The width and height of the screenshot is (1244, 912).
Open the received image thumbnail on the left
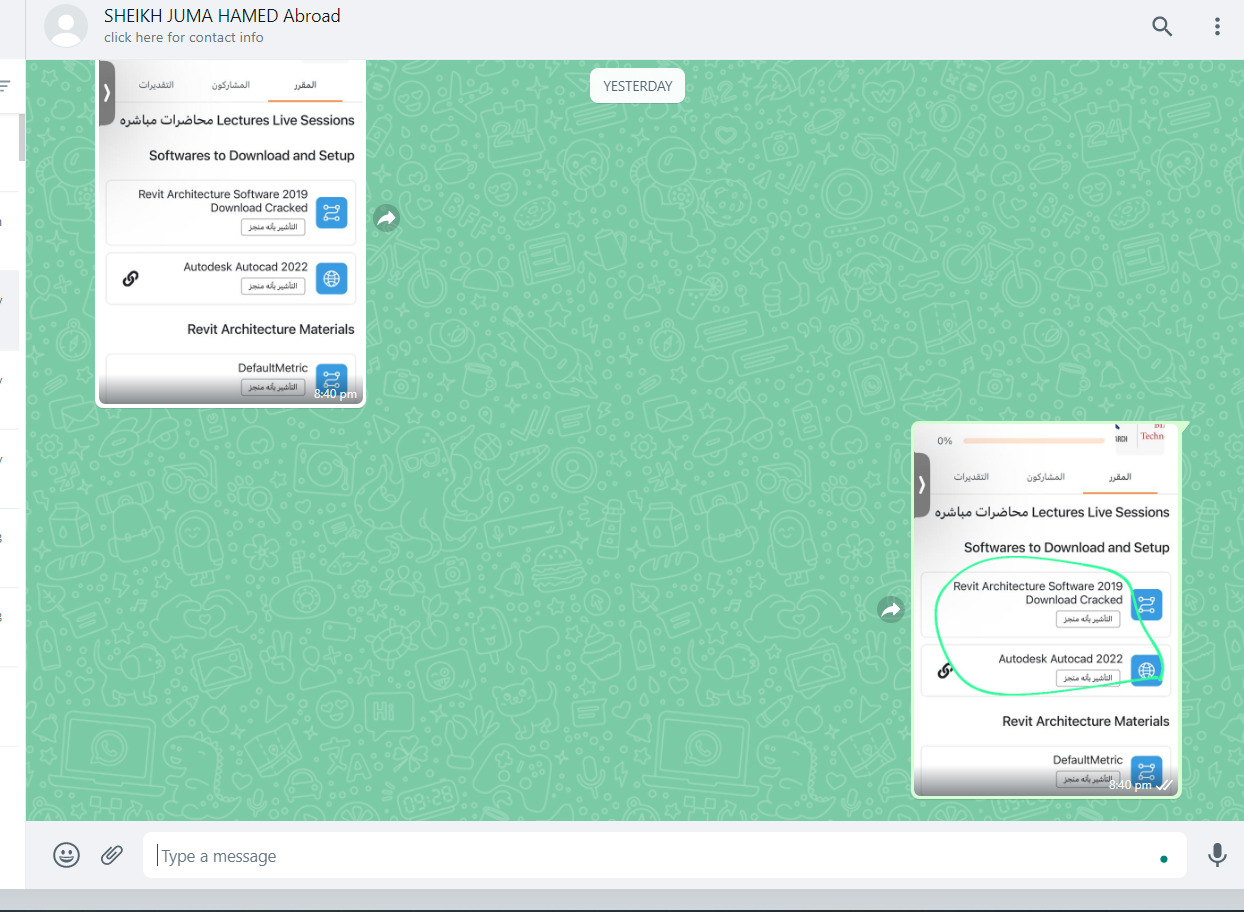click(x=231, y=232)
